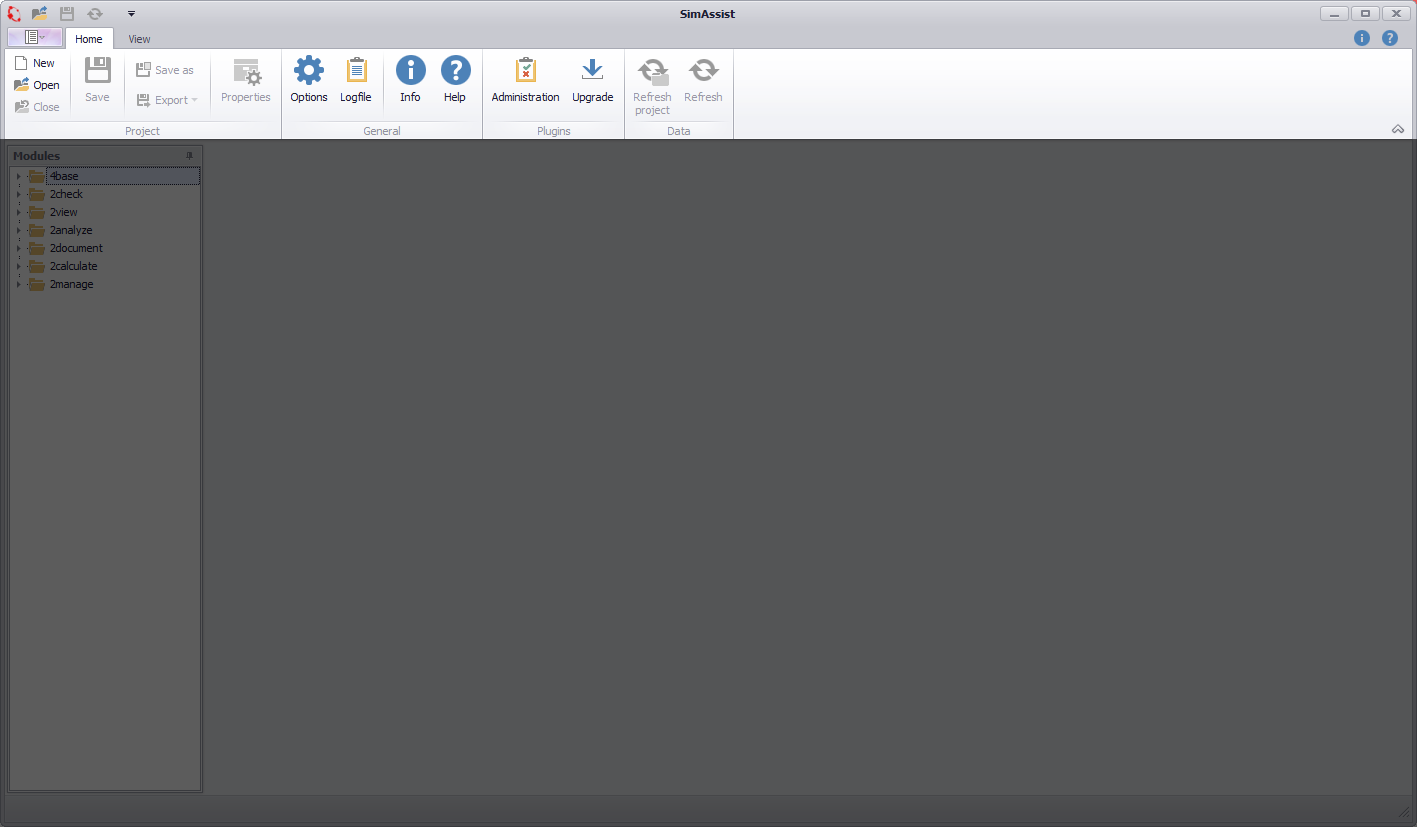Open the application menu button
1417x827 pixels.
click(35, 38)
